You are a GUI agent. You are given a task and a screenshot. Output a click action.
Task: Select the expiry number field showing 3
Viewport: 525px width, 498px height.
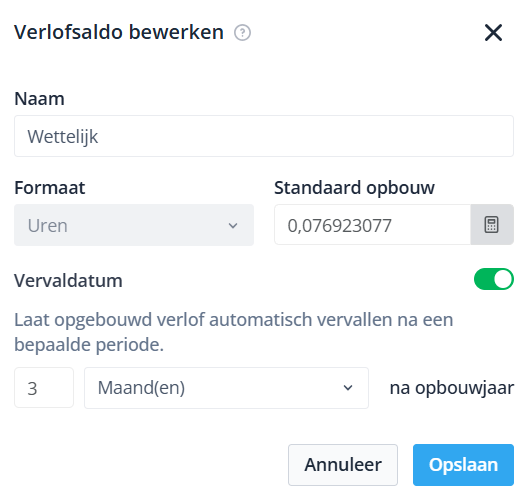(x=44, y=388)
